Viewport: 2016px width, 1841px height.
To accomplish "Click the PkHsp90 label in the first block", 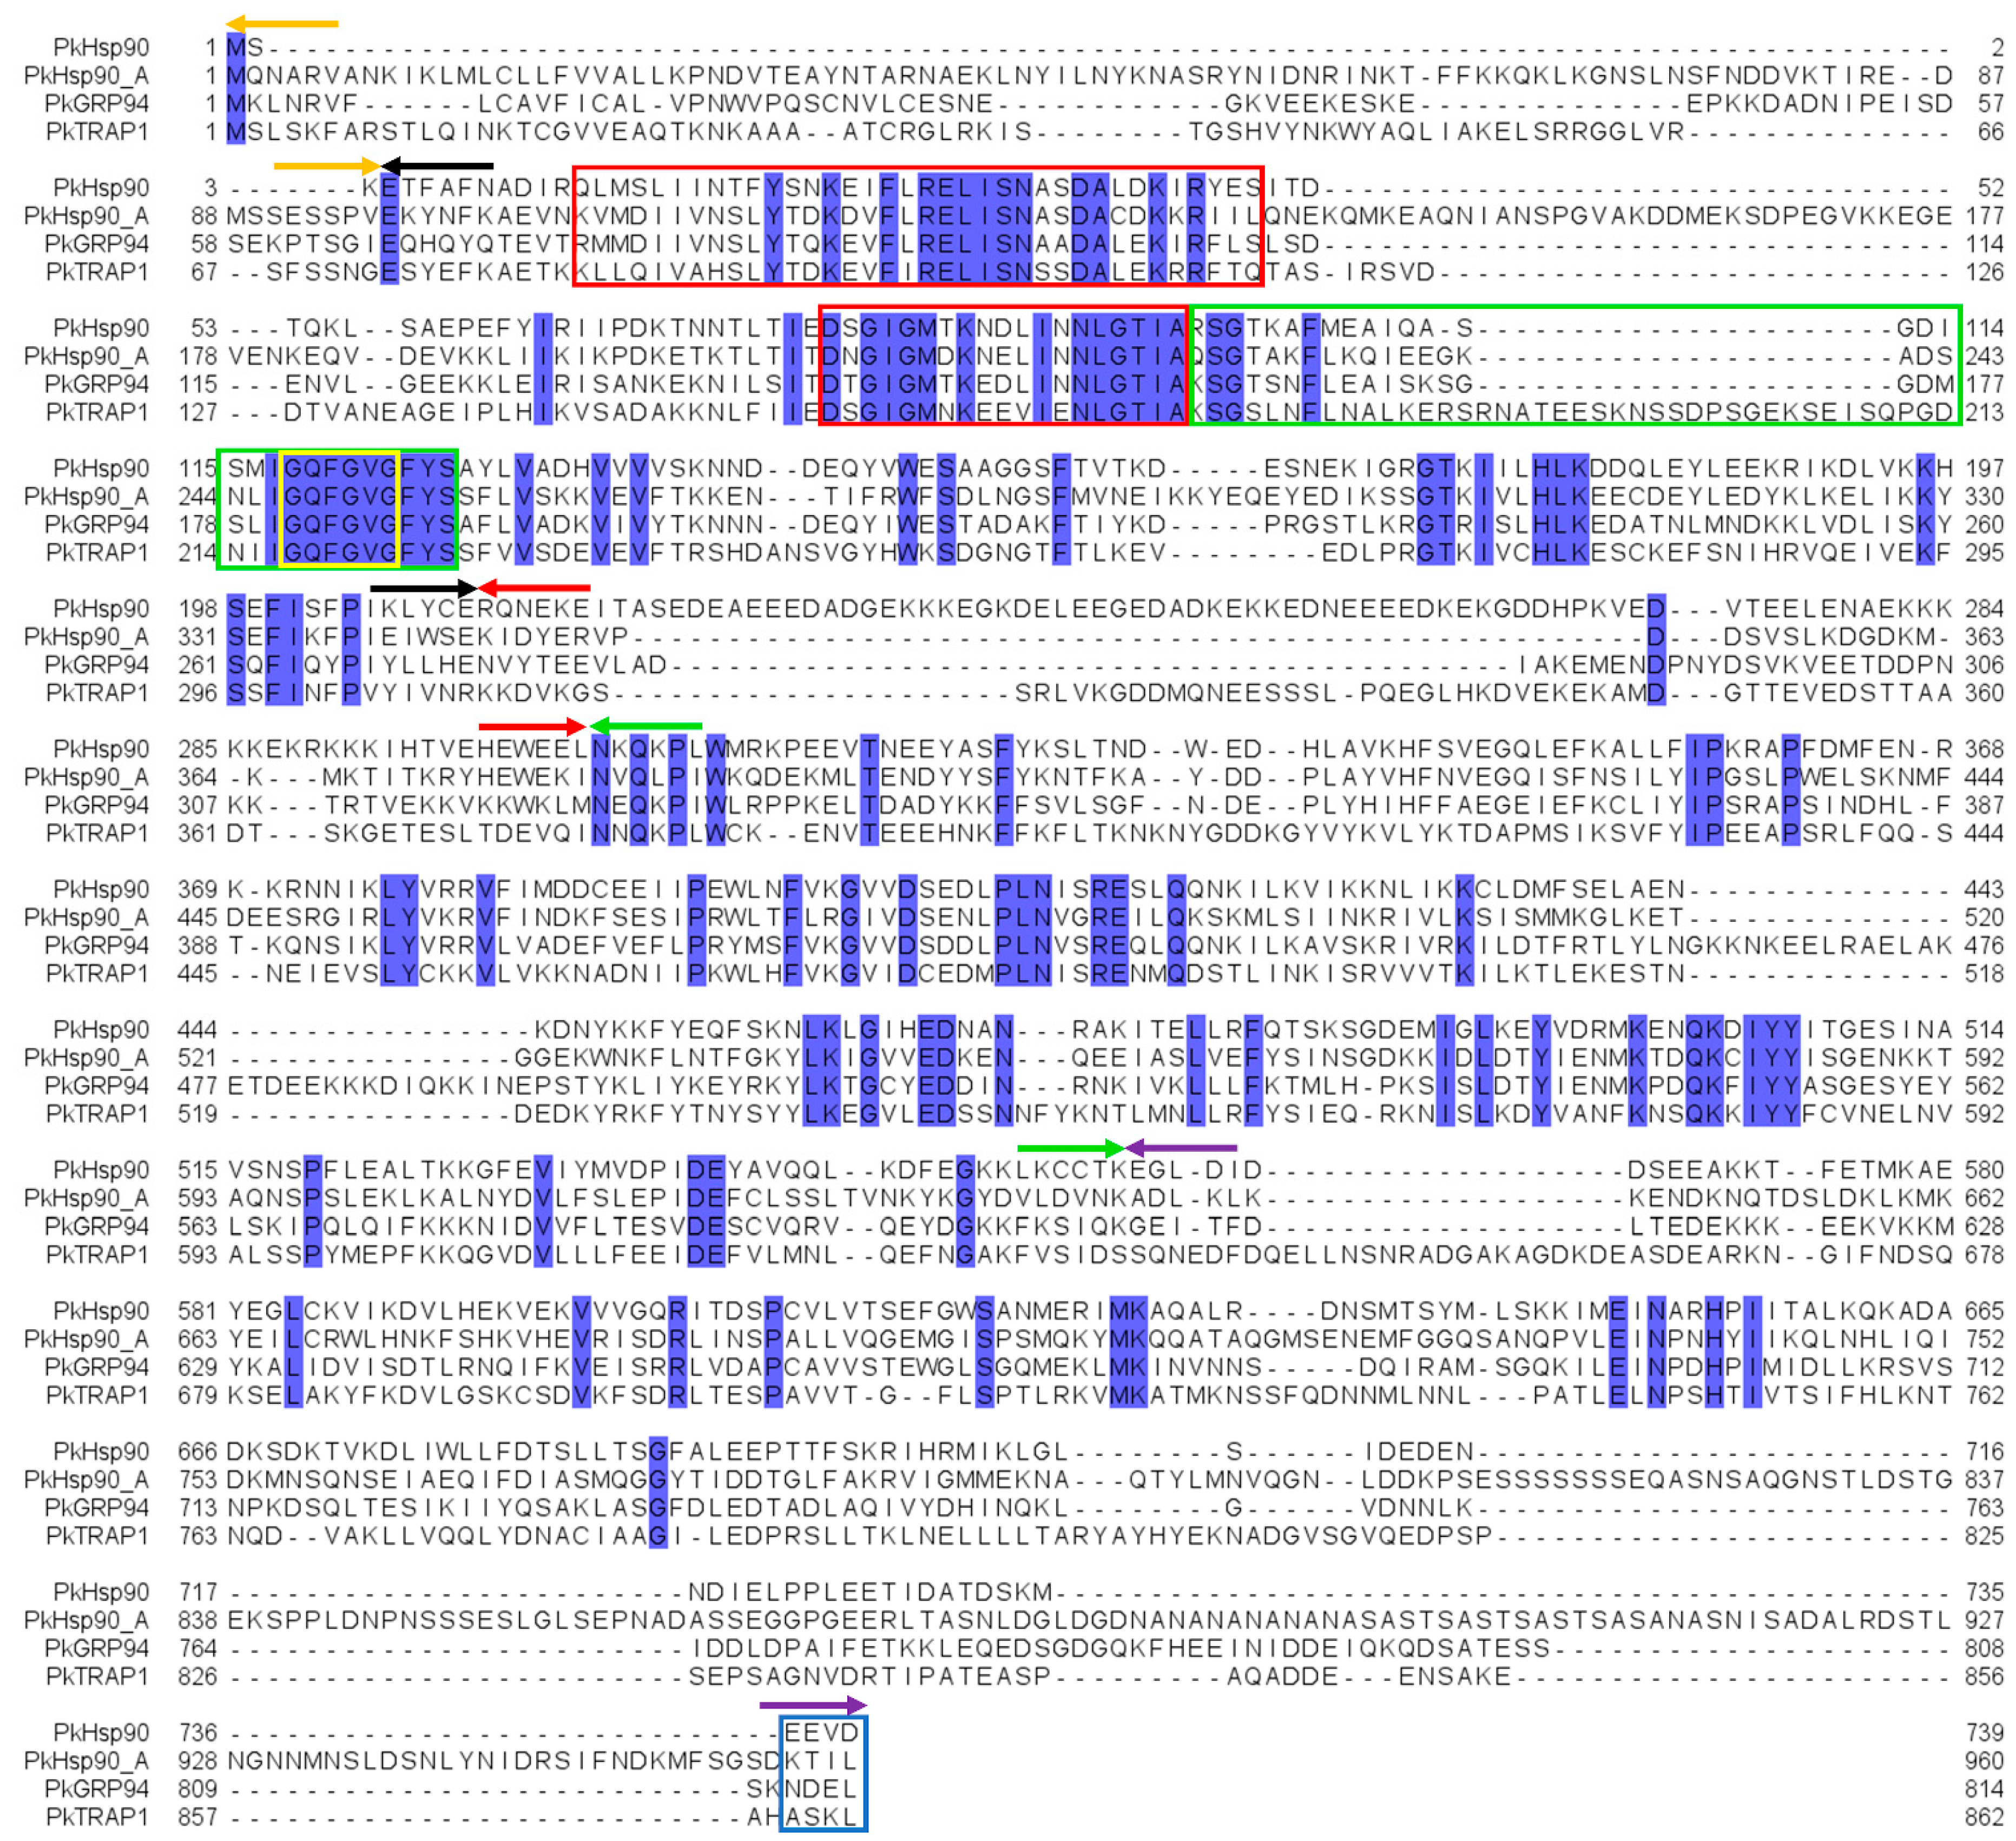I will [x=101, y=47].
